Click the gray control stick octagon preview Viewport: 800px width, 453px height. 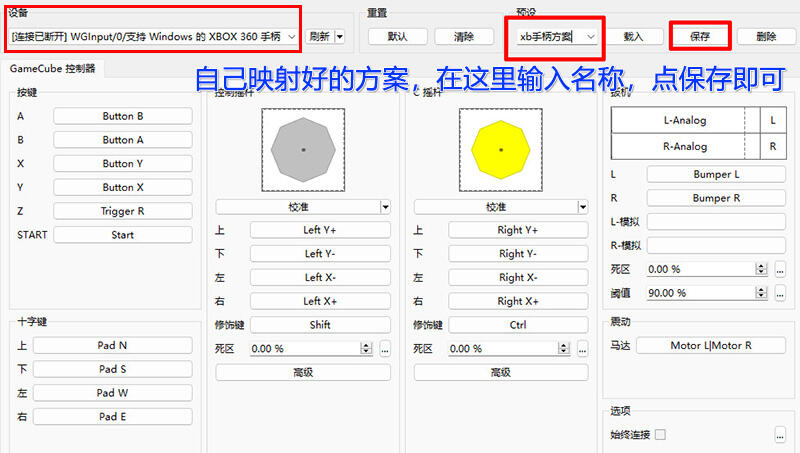click(303, 150)
